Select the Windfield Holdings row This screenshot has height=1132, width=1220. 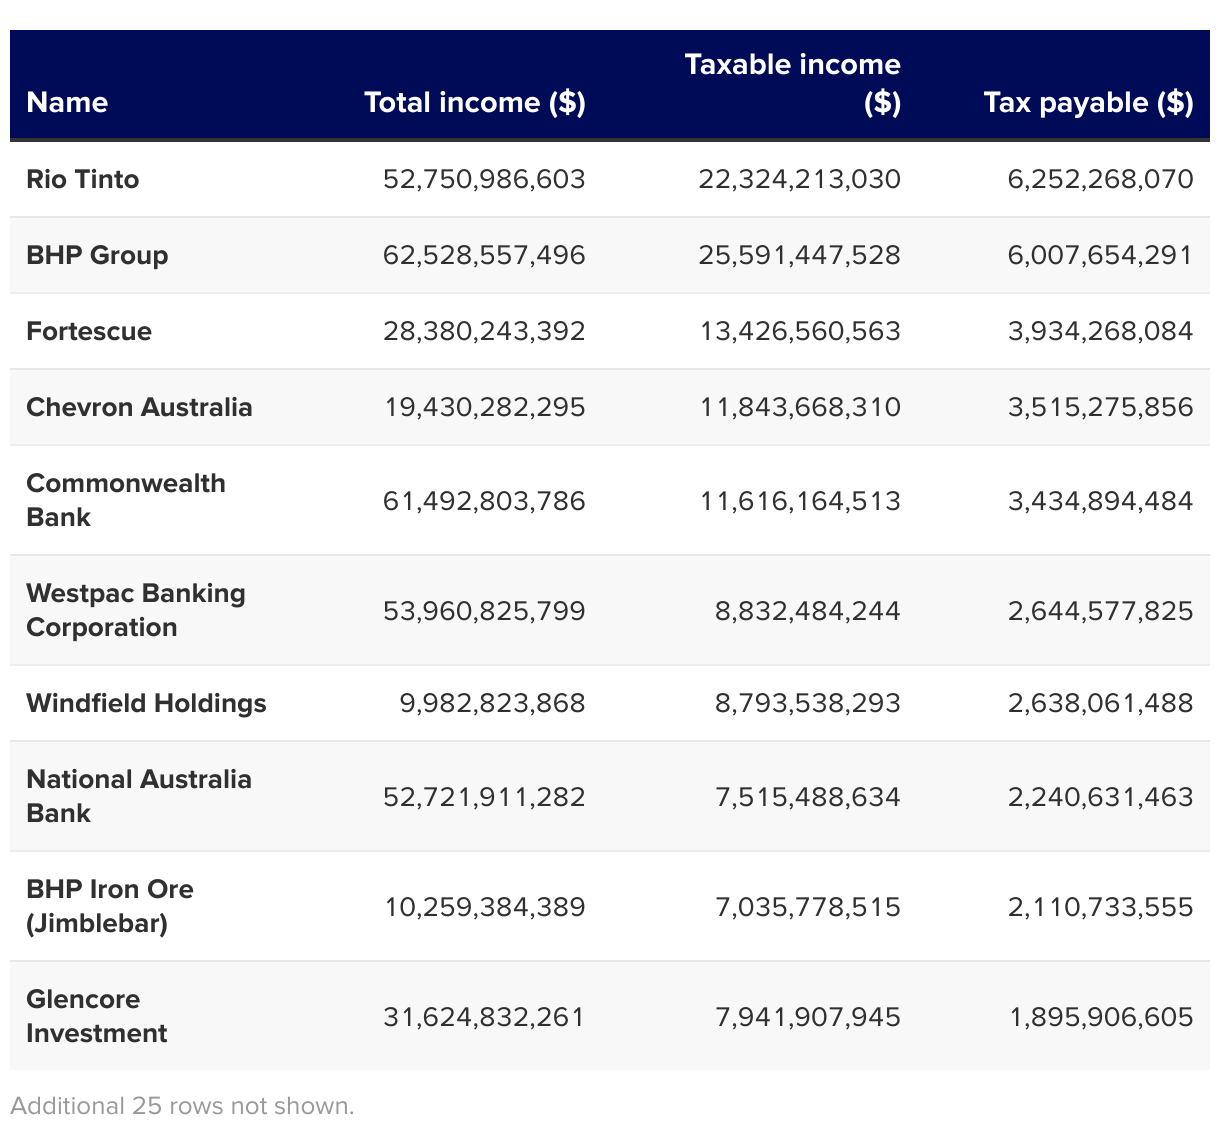(x=146, y=703)
